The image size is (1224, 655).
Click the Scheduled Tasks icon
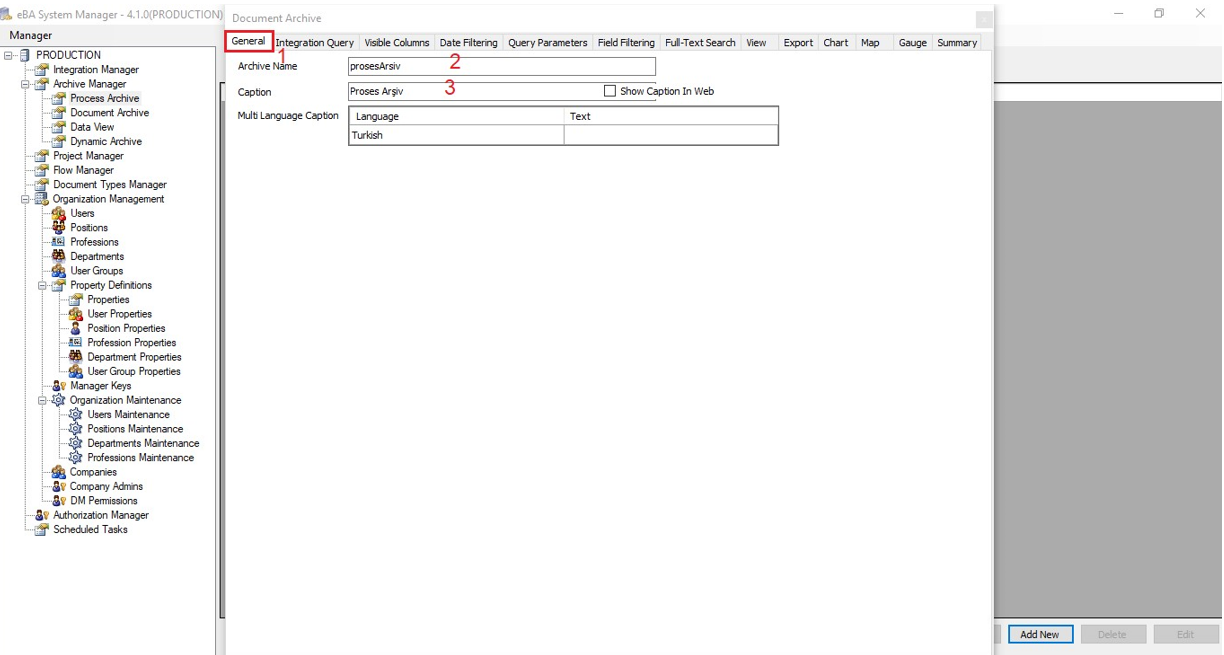[x=42, y=530]
